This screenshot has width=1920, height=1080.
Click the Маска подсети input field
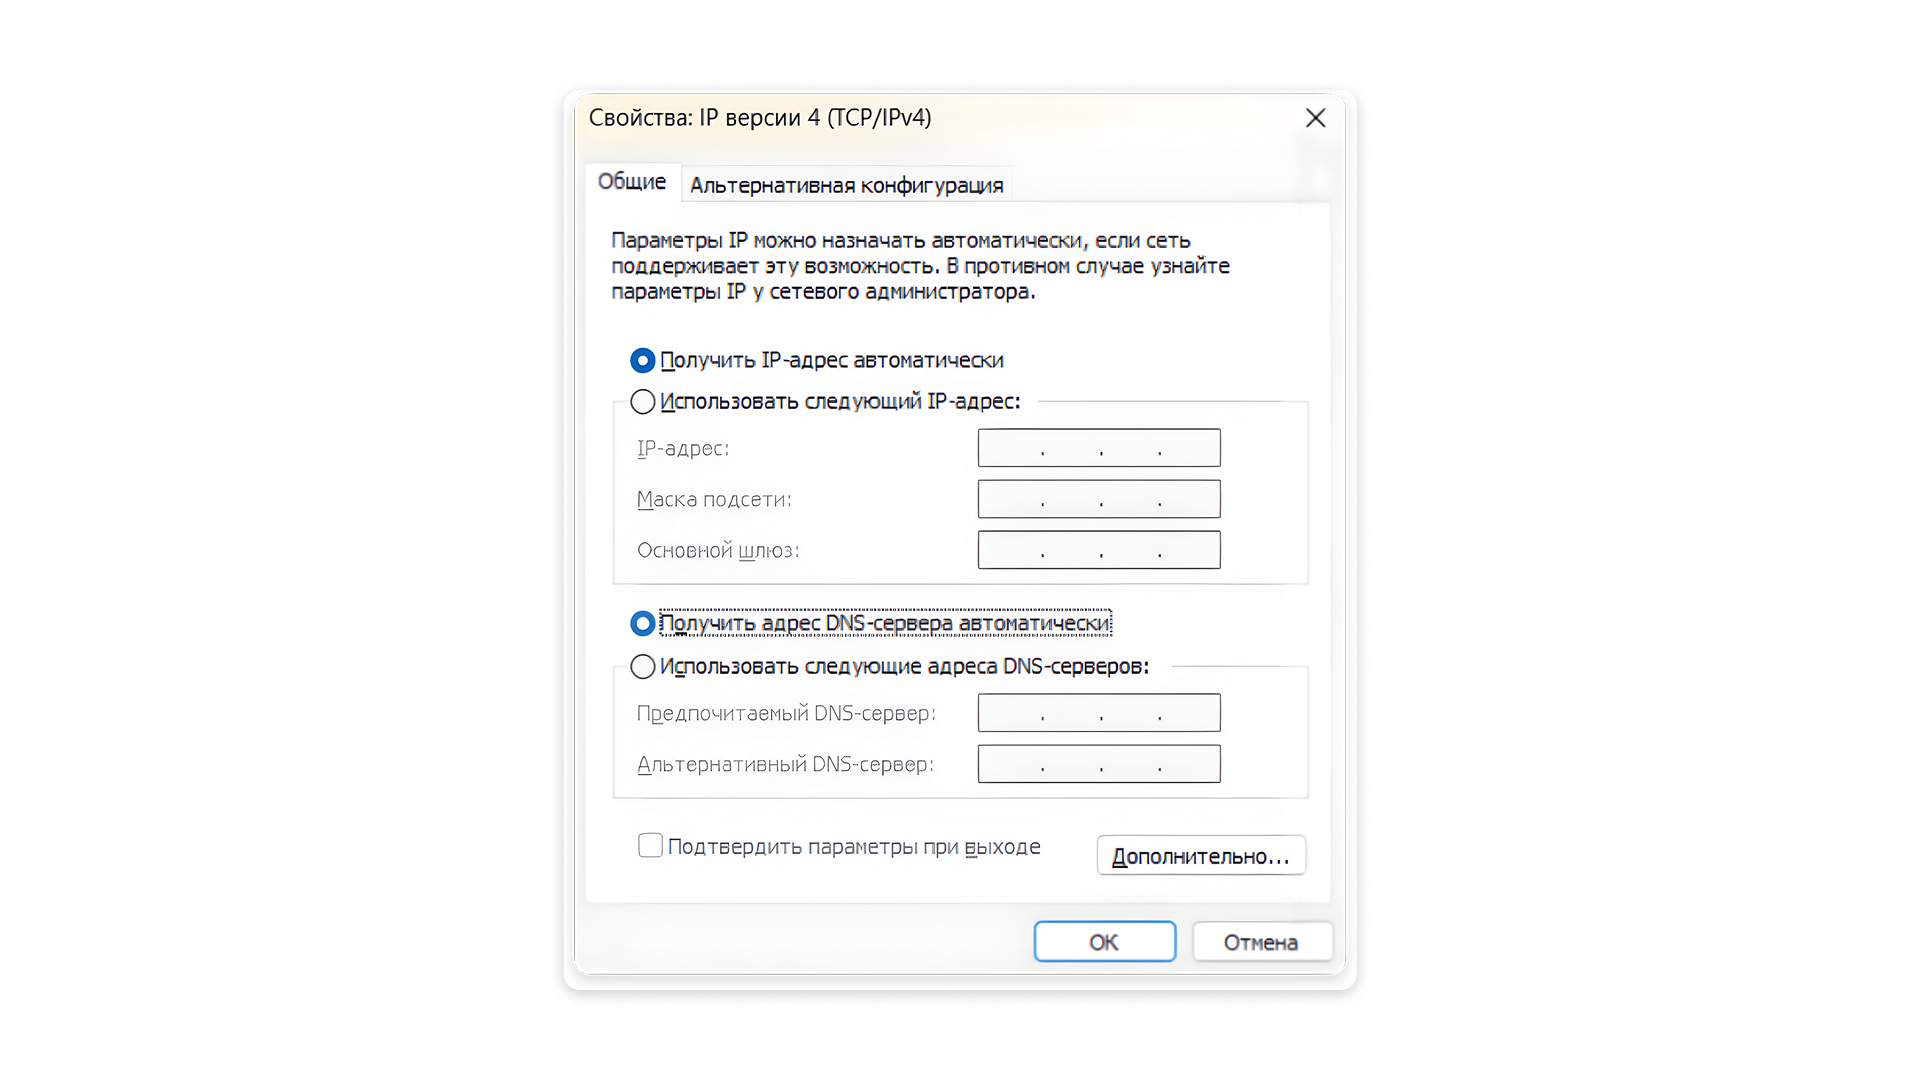tap(1098, 499)
